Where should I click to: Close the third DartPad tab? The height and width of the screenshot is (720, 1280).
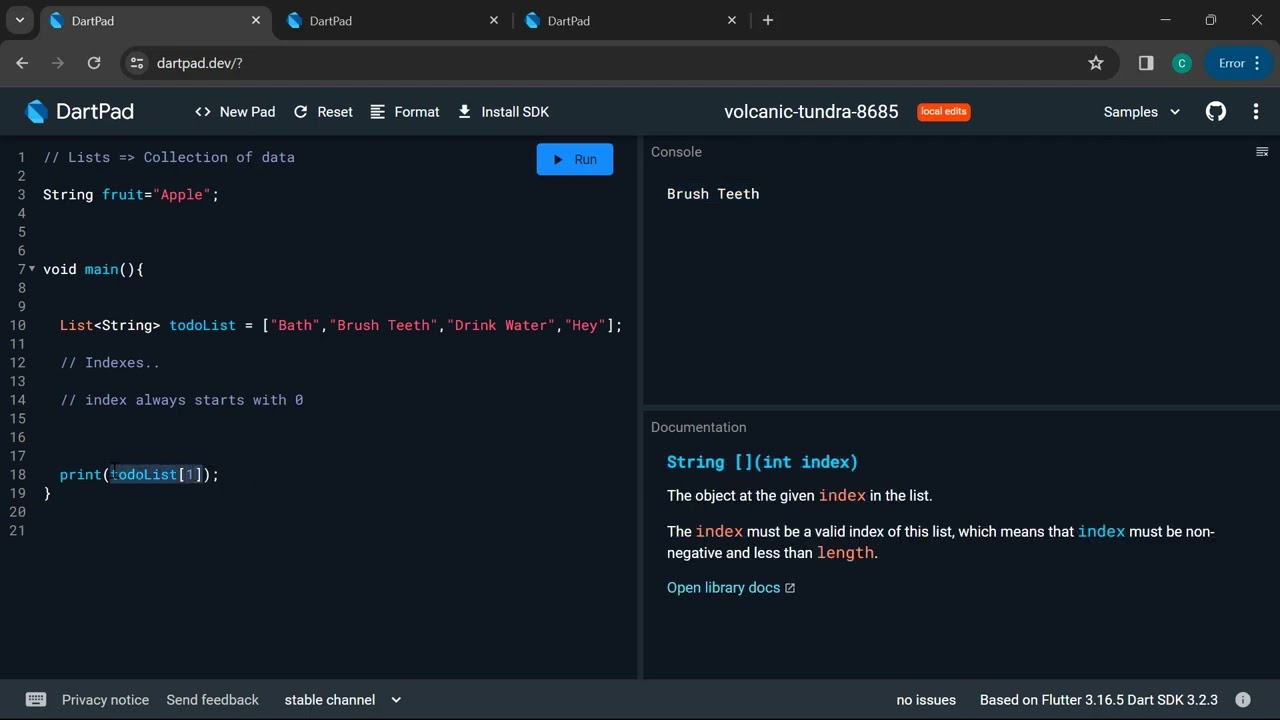732,20
